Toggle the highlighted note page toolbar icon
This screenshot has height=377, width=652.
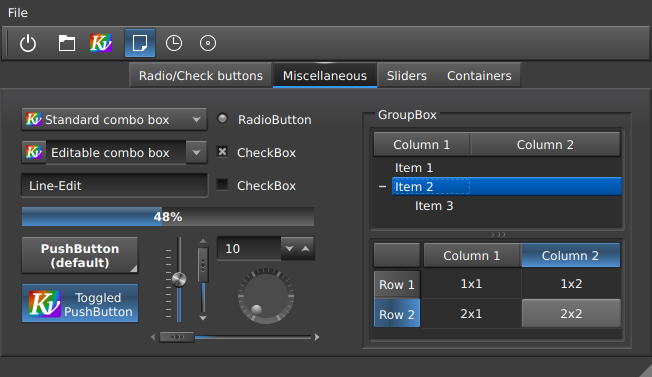[140, 43]
